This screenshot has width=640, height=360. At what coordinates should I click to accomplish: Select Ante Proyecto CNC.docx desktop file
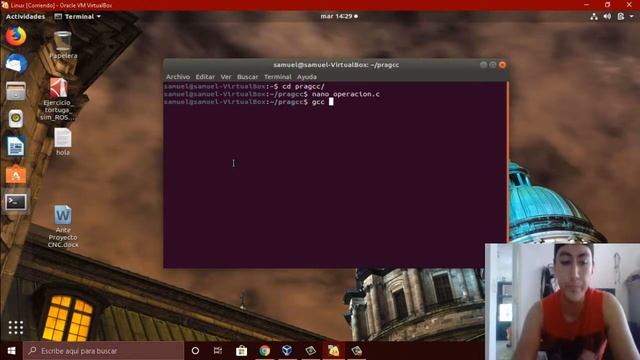[x=63, y=226]
